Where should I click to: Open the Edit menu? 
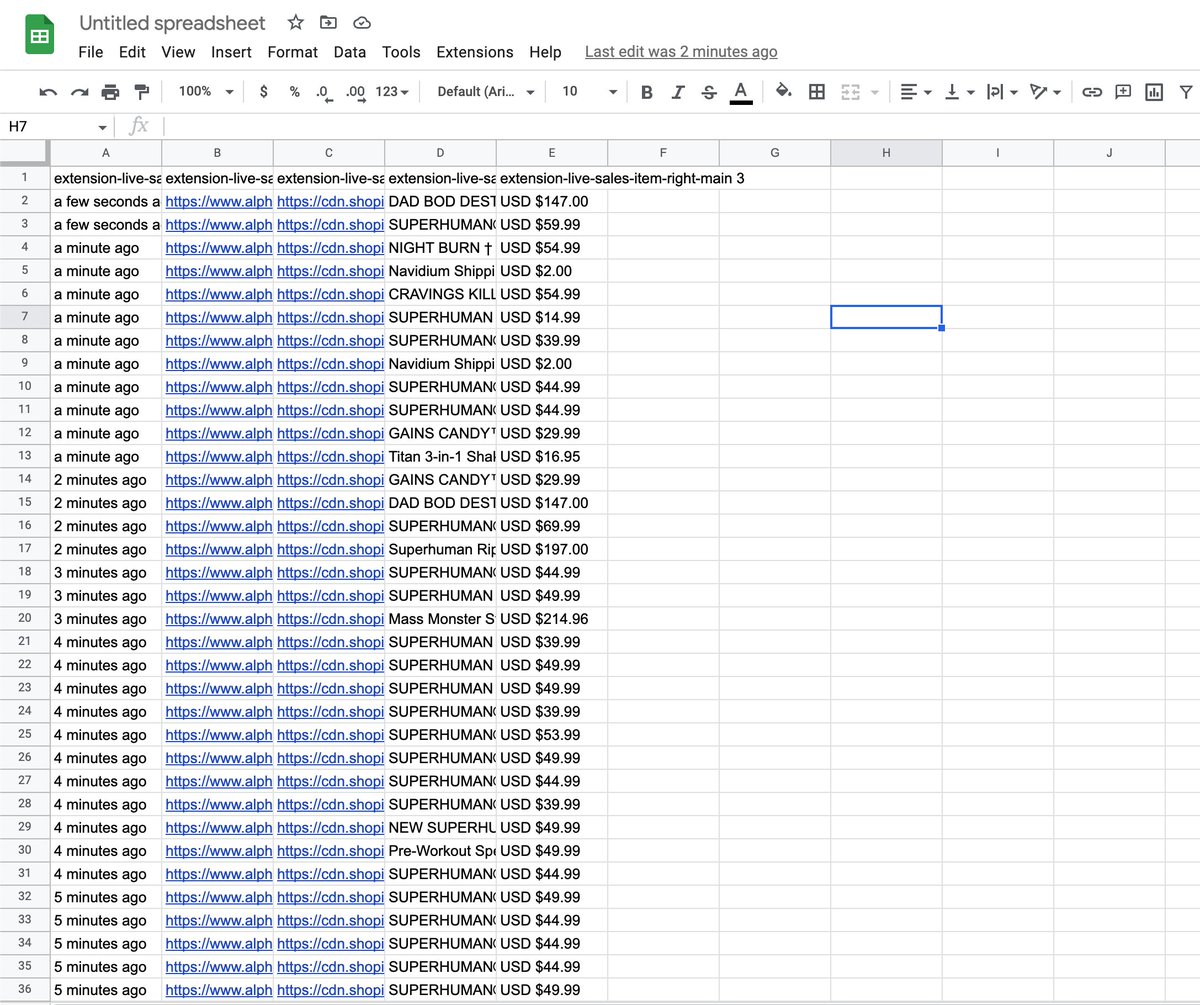pyautogui.click(x=132, y=52)
